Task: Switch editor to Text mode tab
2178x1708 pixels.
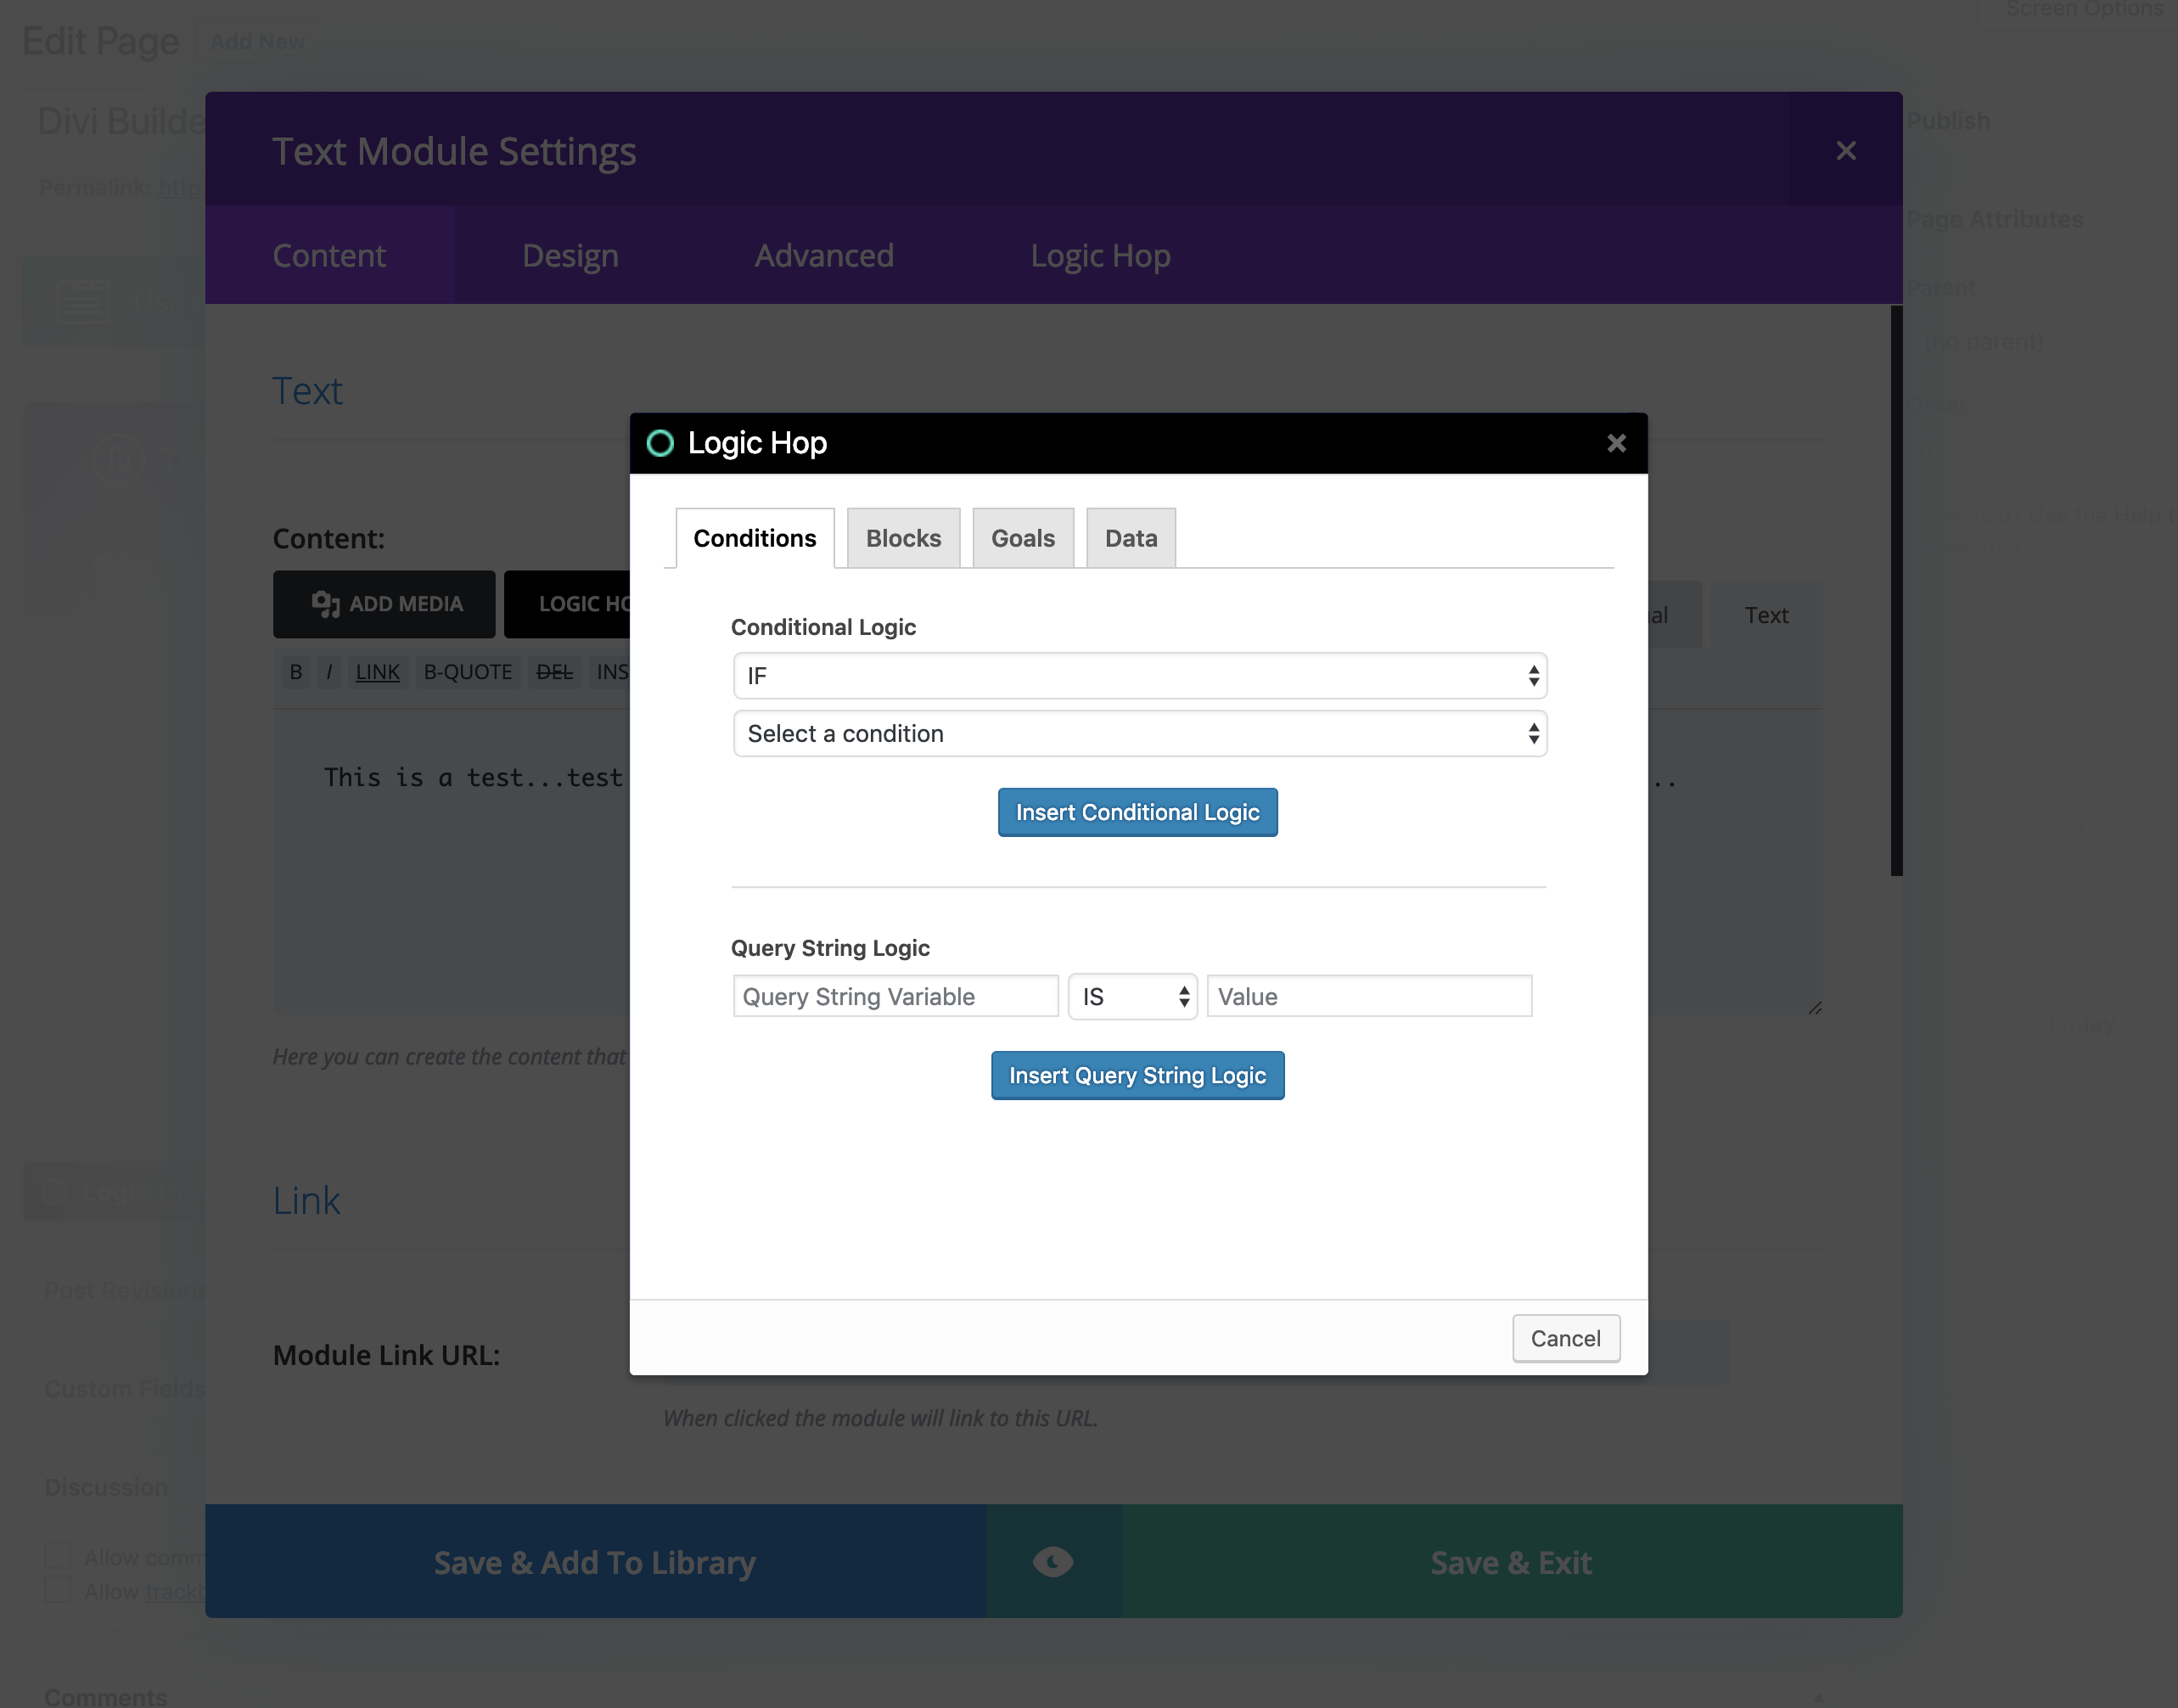Action: (1766, 615)
